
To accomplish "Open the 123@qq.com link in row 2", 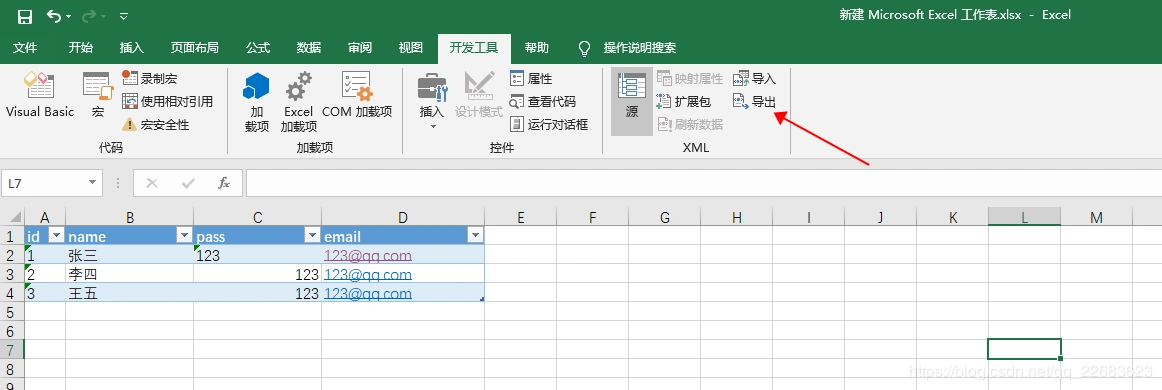I will (x=368, y=256).
